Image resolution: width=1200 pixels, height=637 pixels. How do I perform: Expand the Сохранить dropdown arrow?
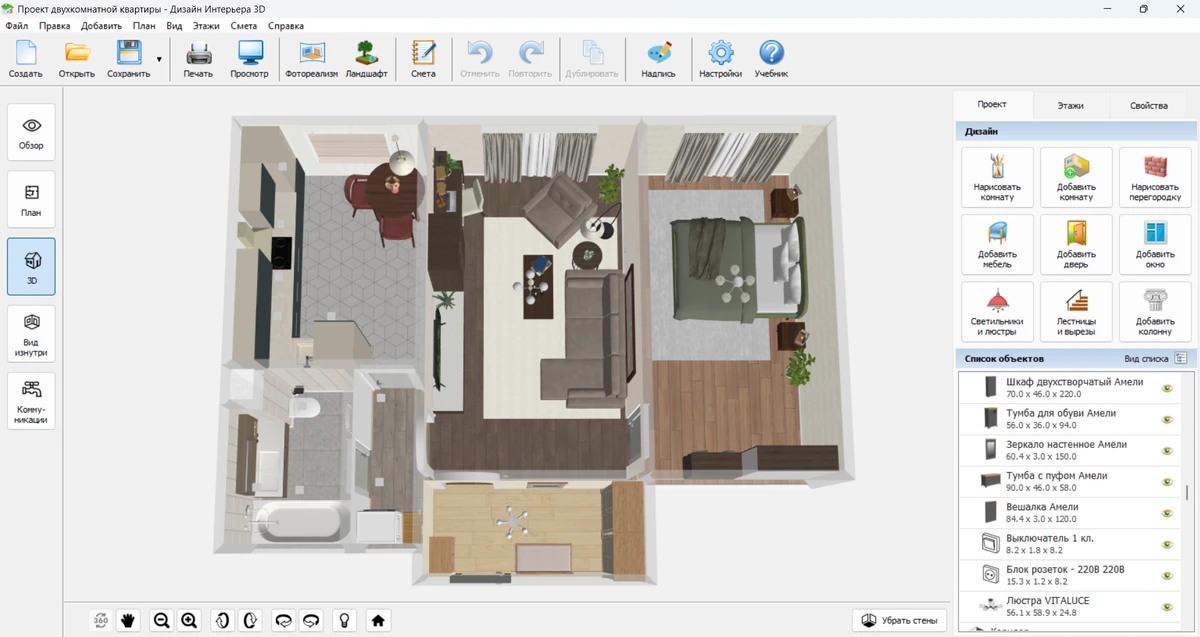[x=159, y=60]
